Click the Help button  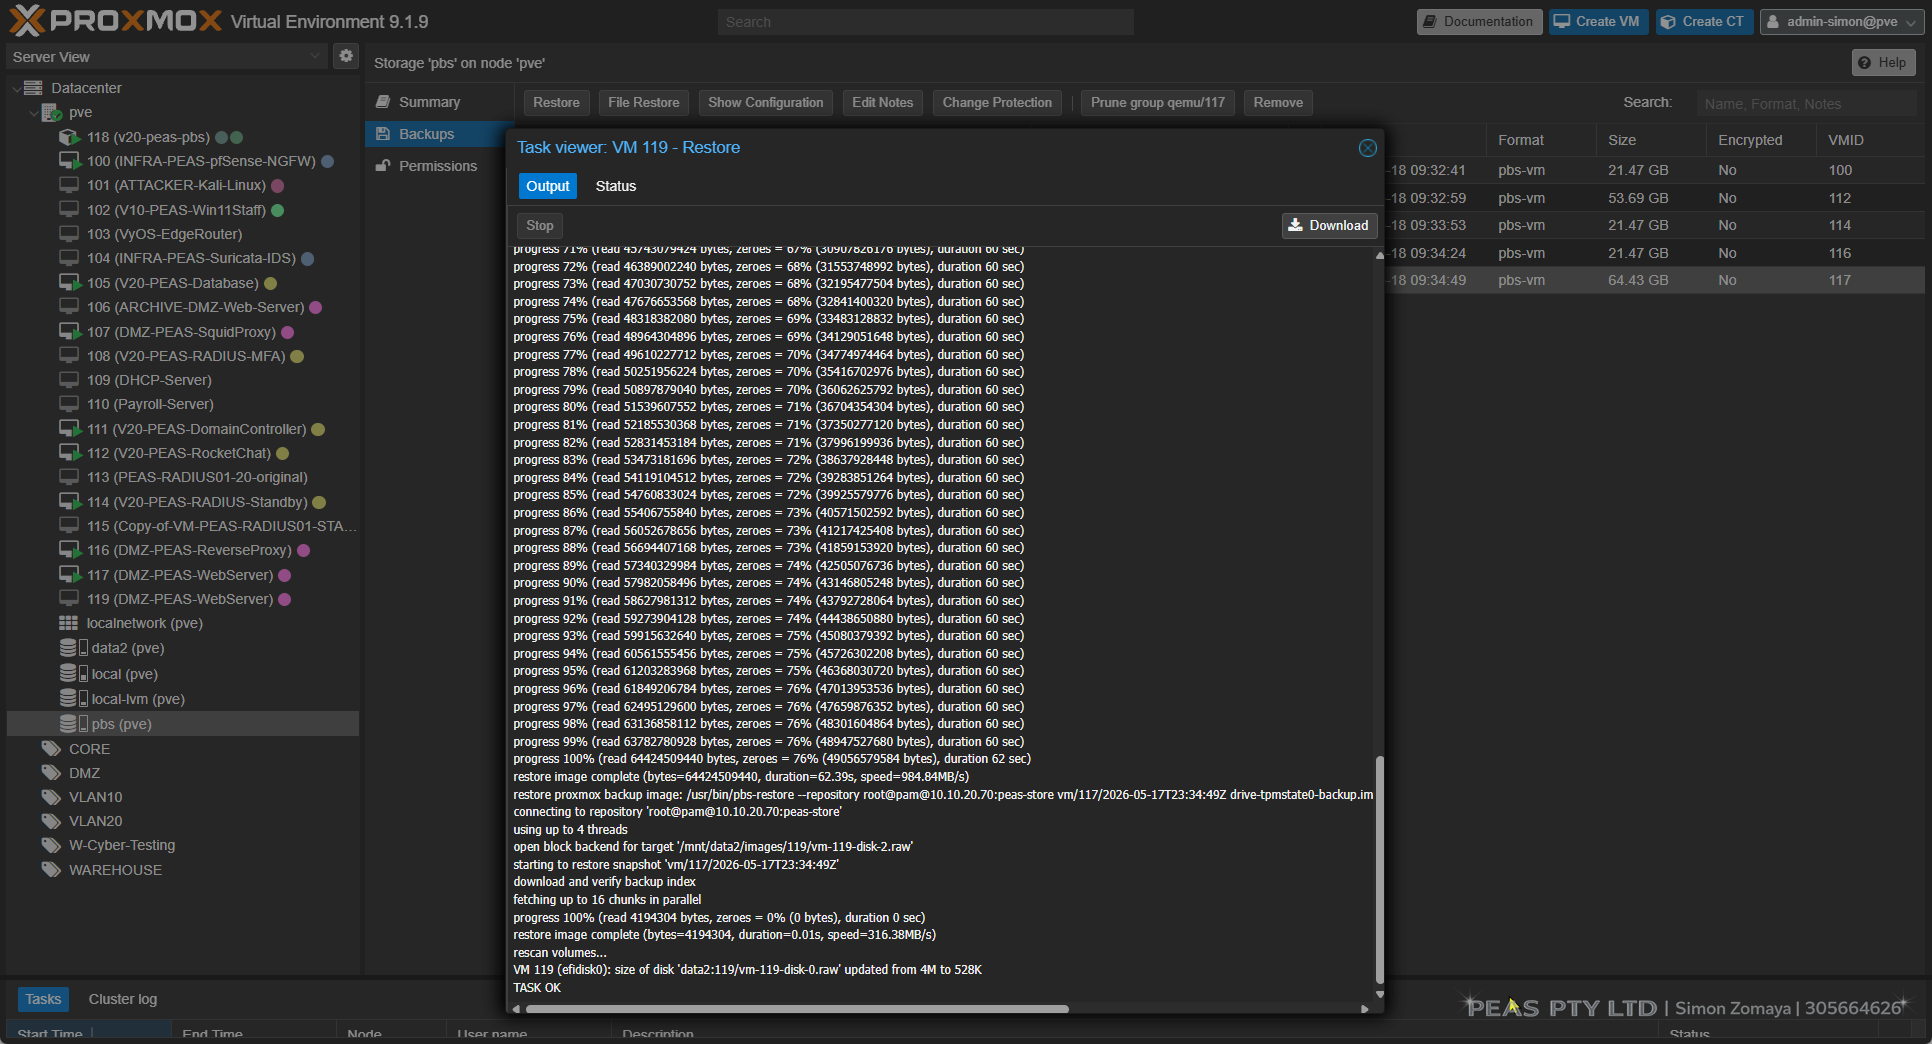click(1883, 62)
